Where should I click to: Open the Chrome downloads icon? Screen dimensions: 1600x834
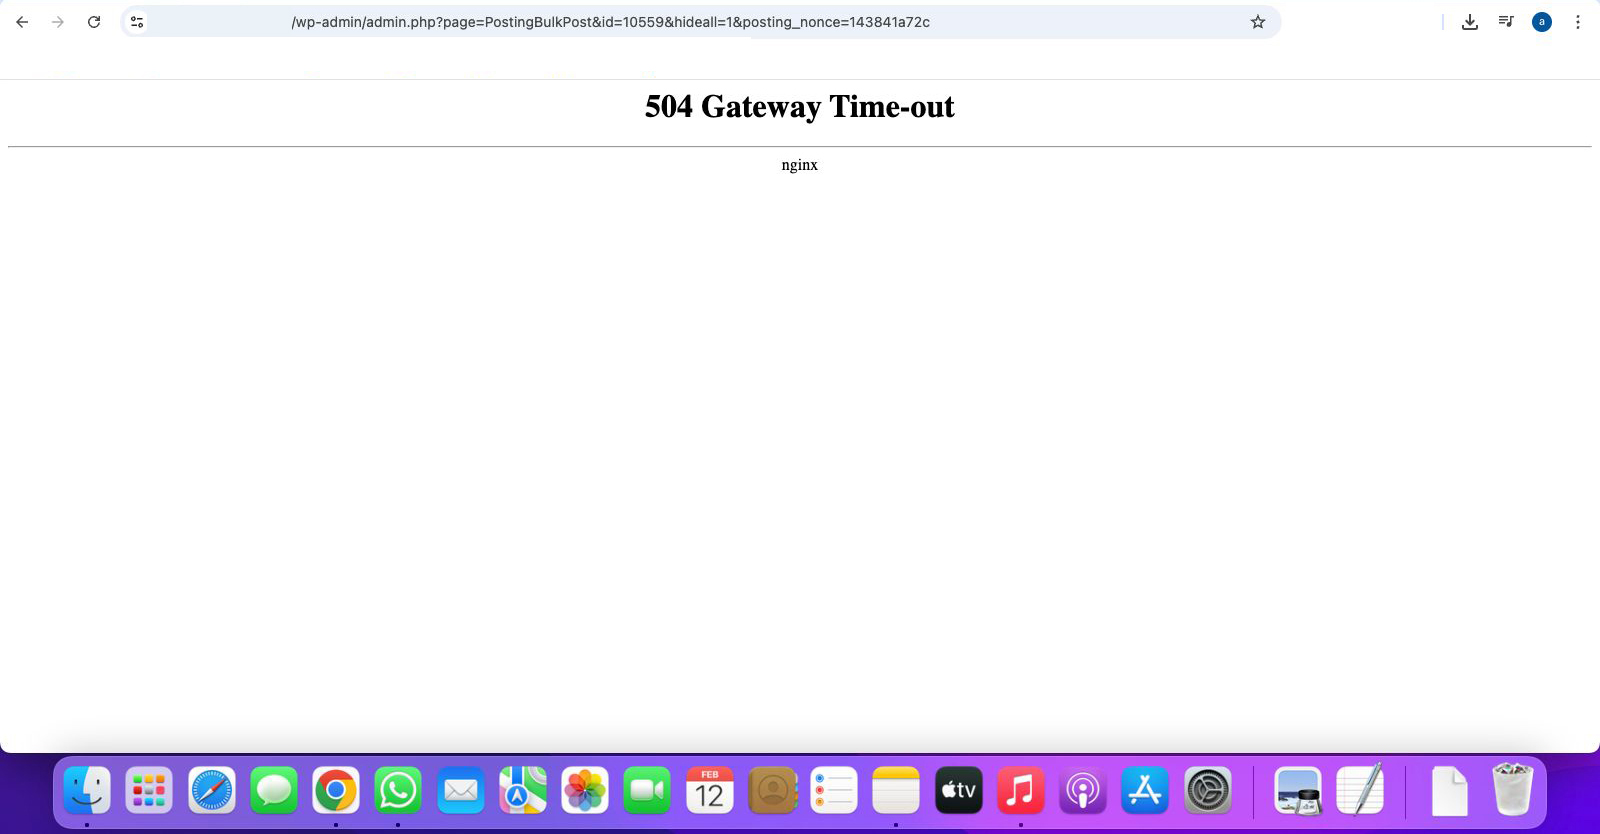1469,22
